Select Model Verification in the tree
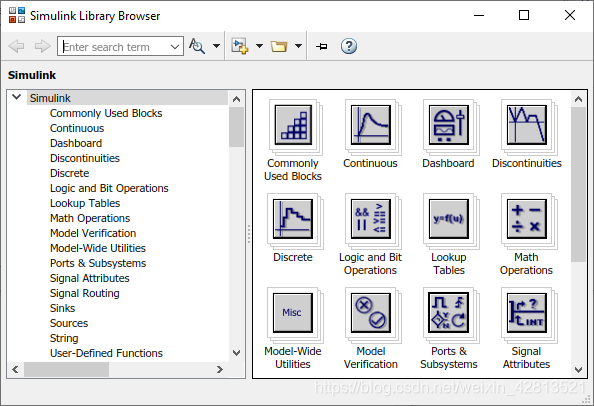The height and width of the screenshot is (406, 594). coord(93,233)
